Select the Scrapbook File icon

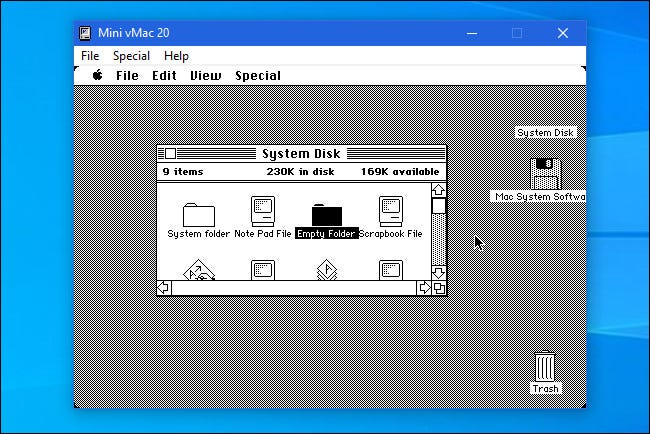[x=391, y=211]
